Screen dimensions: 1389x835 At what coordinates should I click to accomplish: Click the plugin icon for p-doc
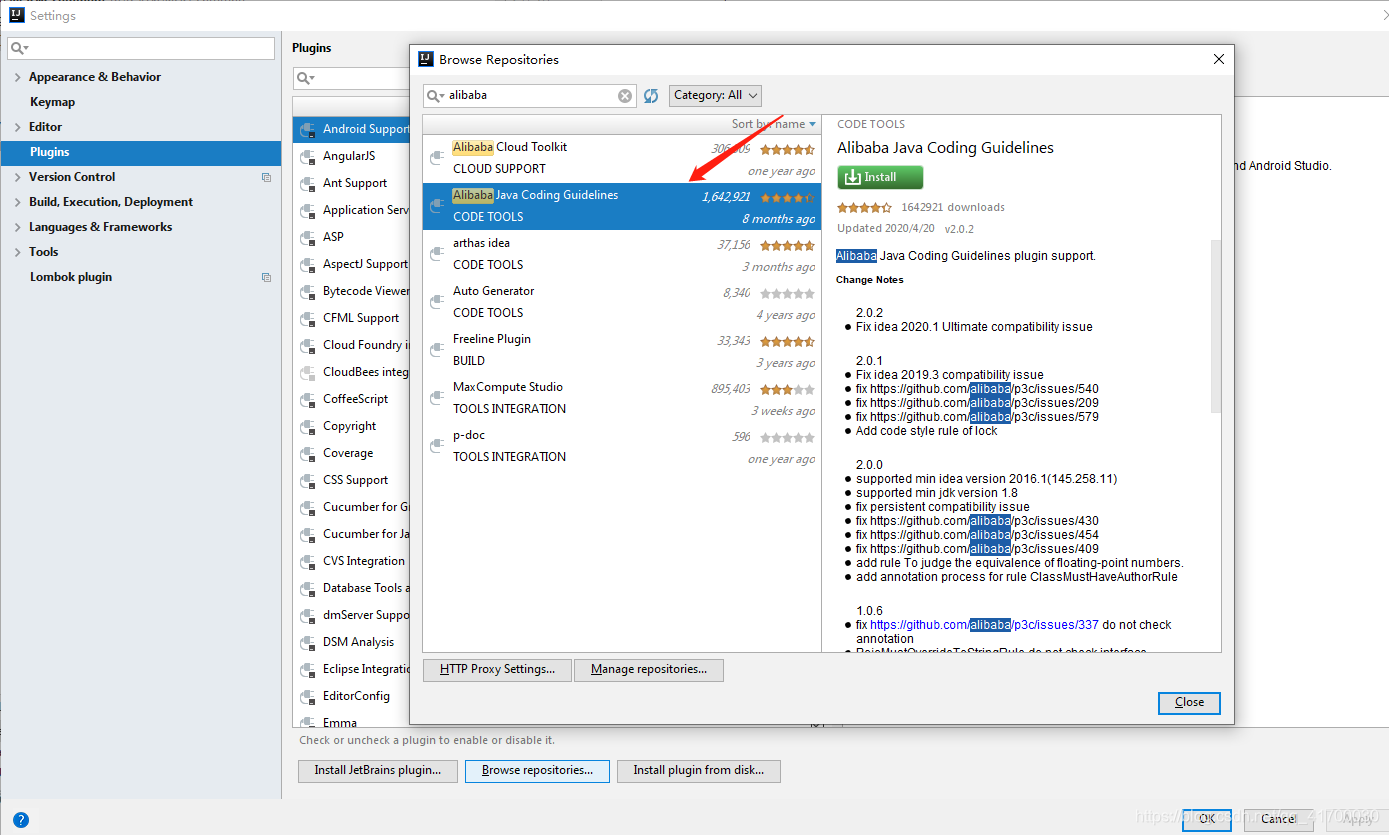coord(437,446)
